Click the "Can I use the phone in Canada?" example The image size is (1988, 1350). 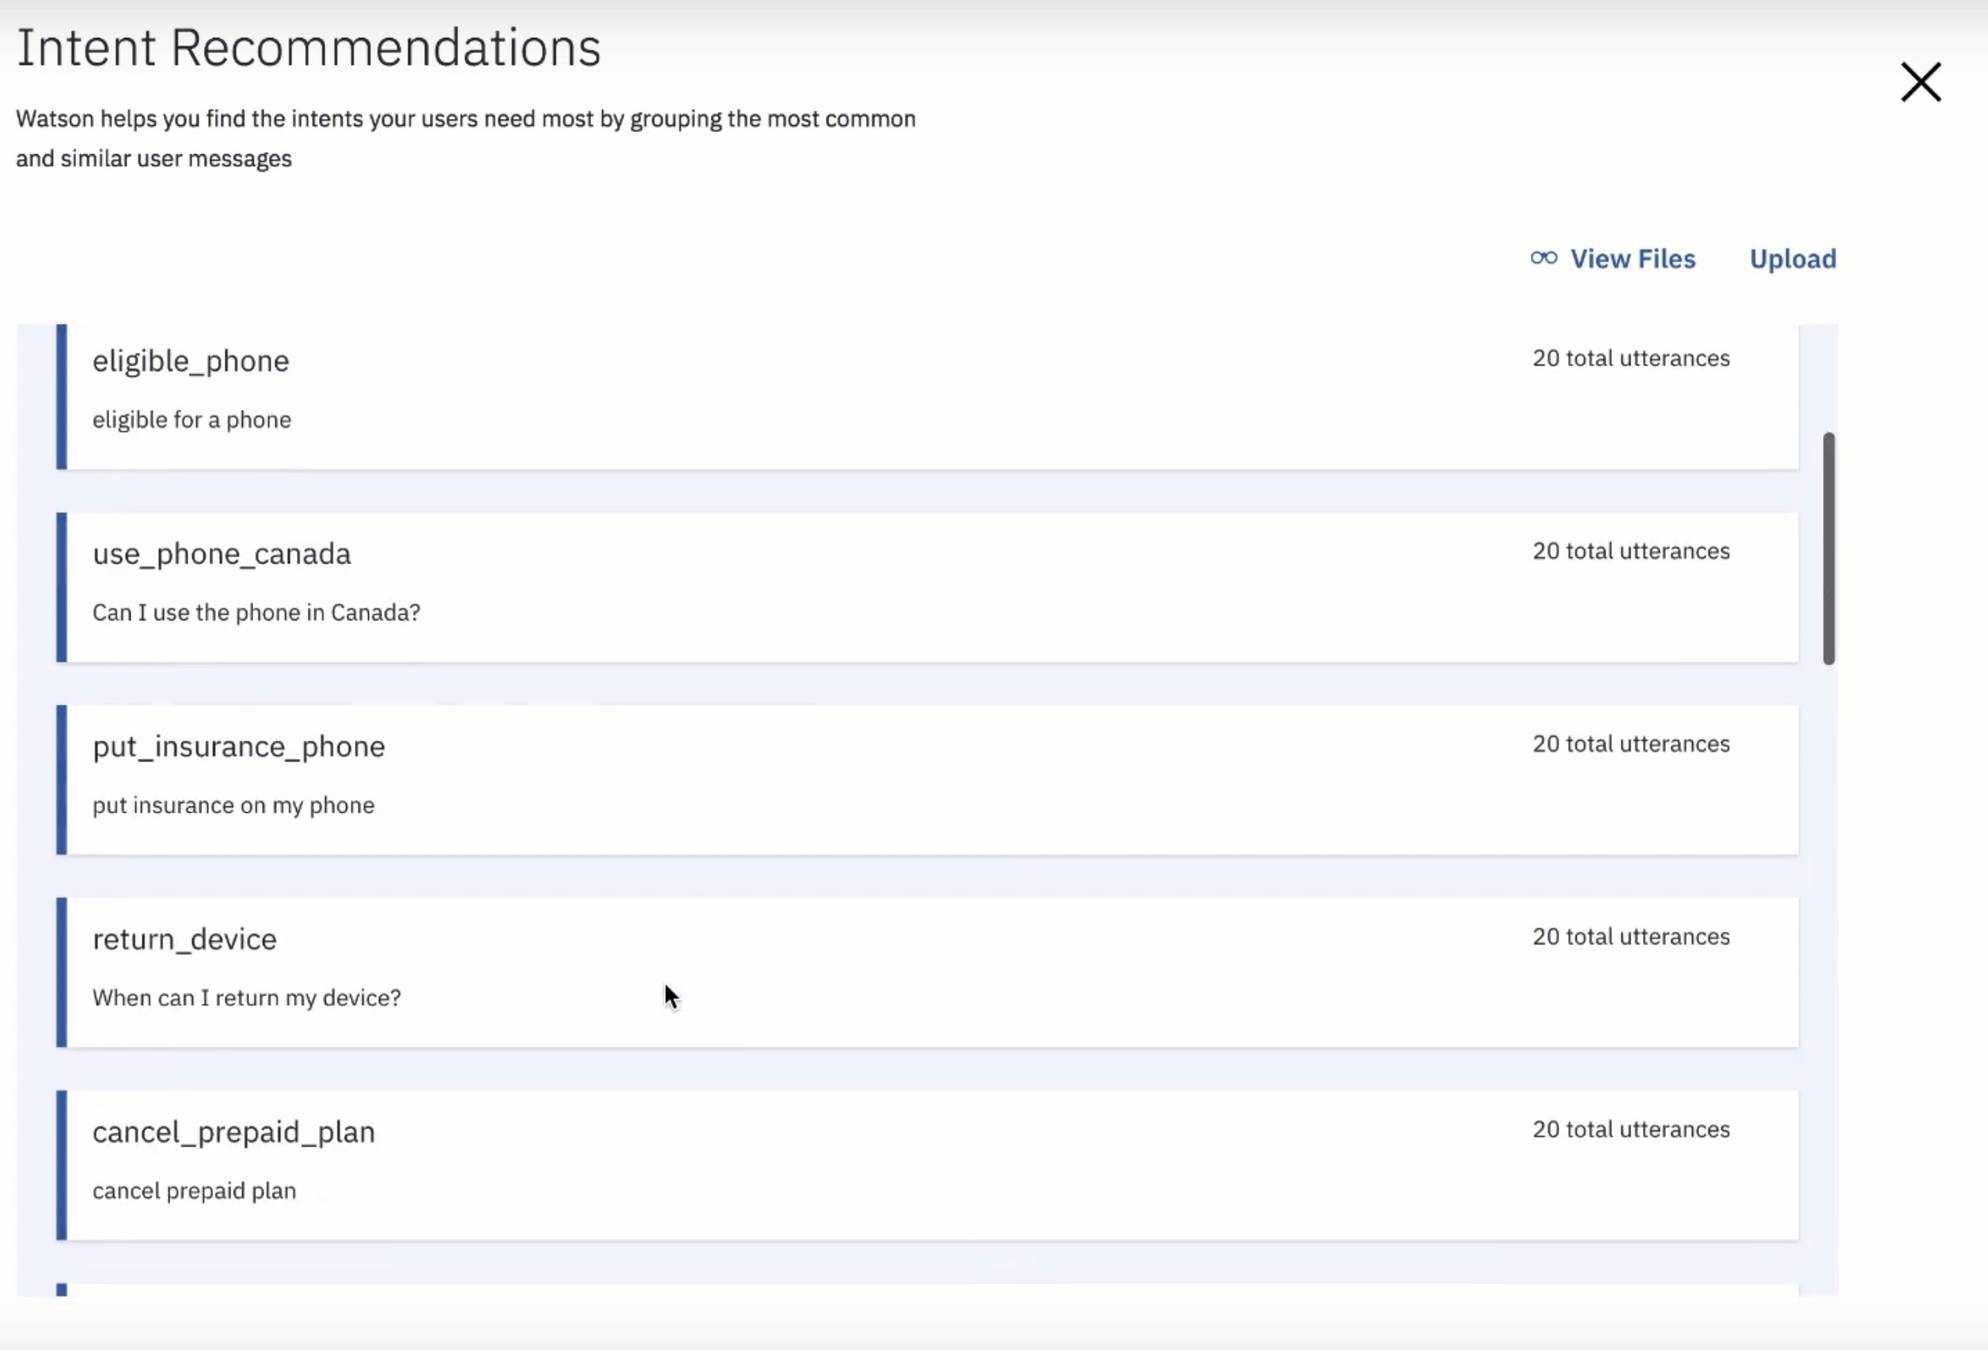tap(256, 612)
